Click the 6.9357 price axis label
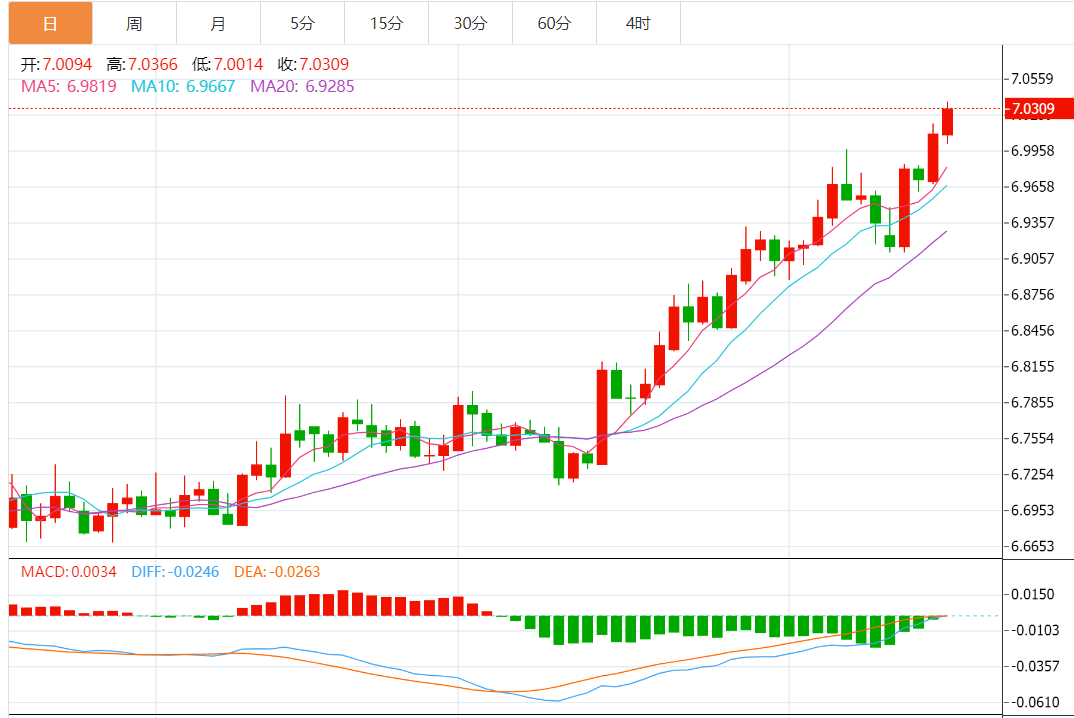 tap(1032, 223)
